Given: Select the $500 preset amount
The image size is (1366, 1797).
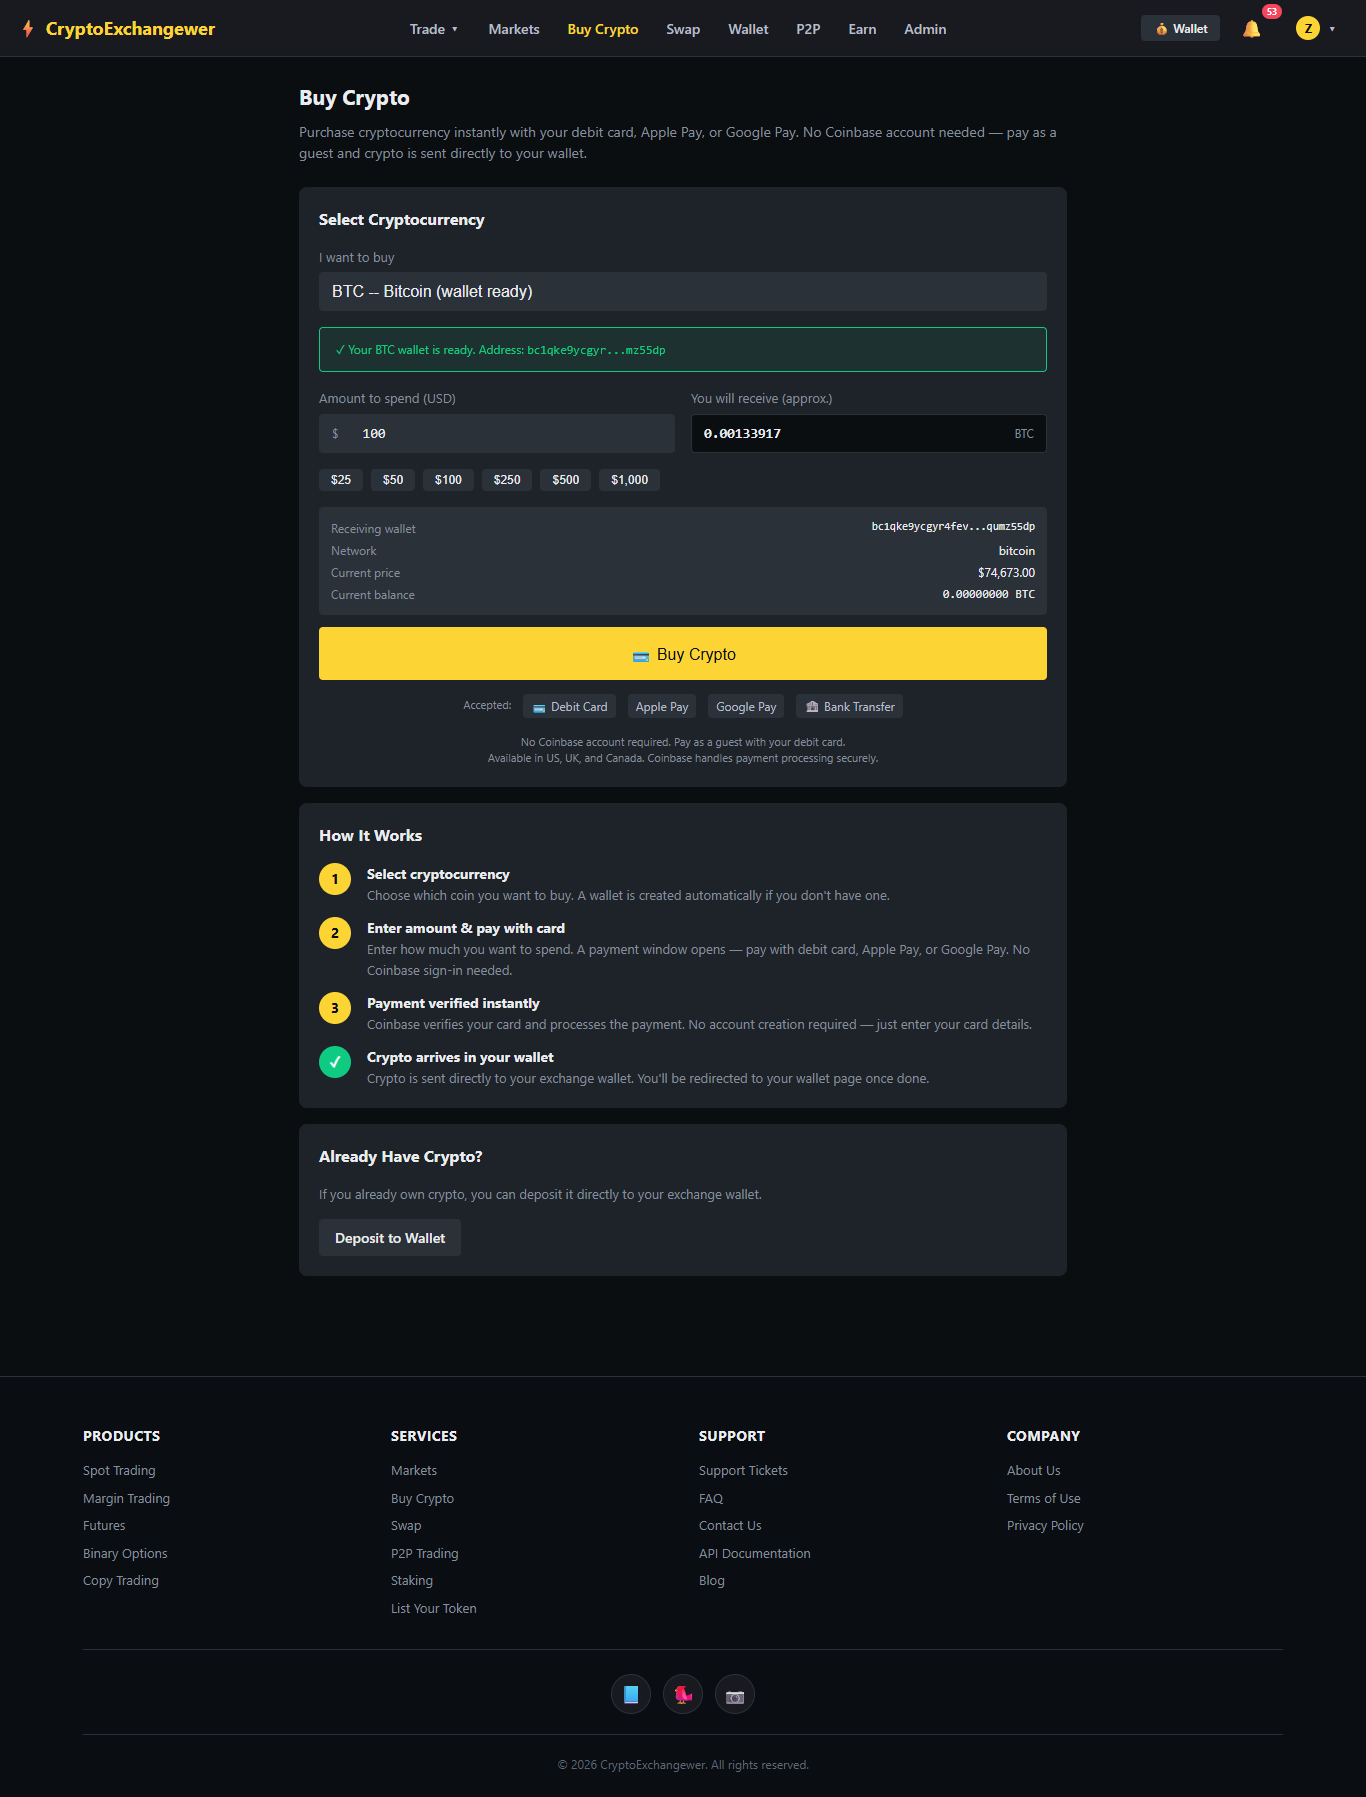Looking at the screenshot, I should [x=566, y=480].
